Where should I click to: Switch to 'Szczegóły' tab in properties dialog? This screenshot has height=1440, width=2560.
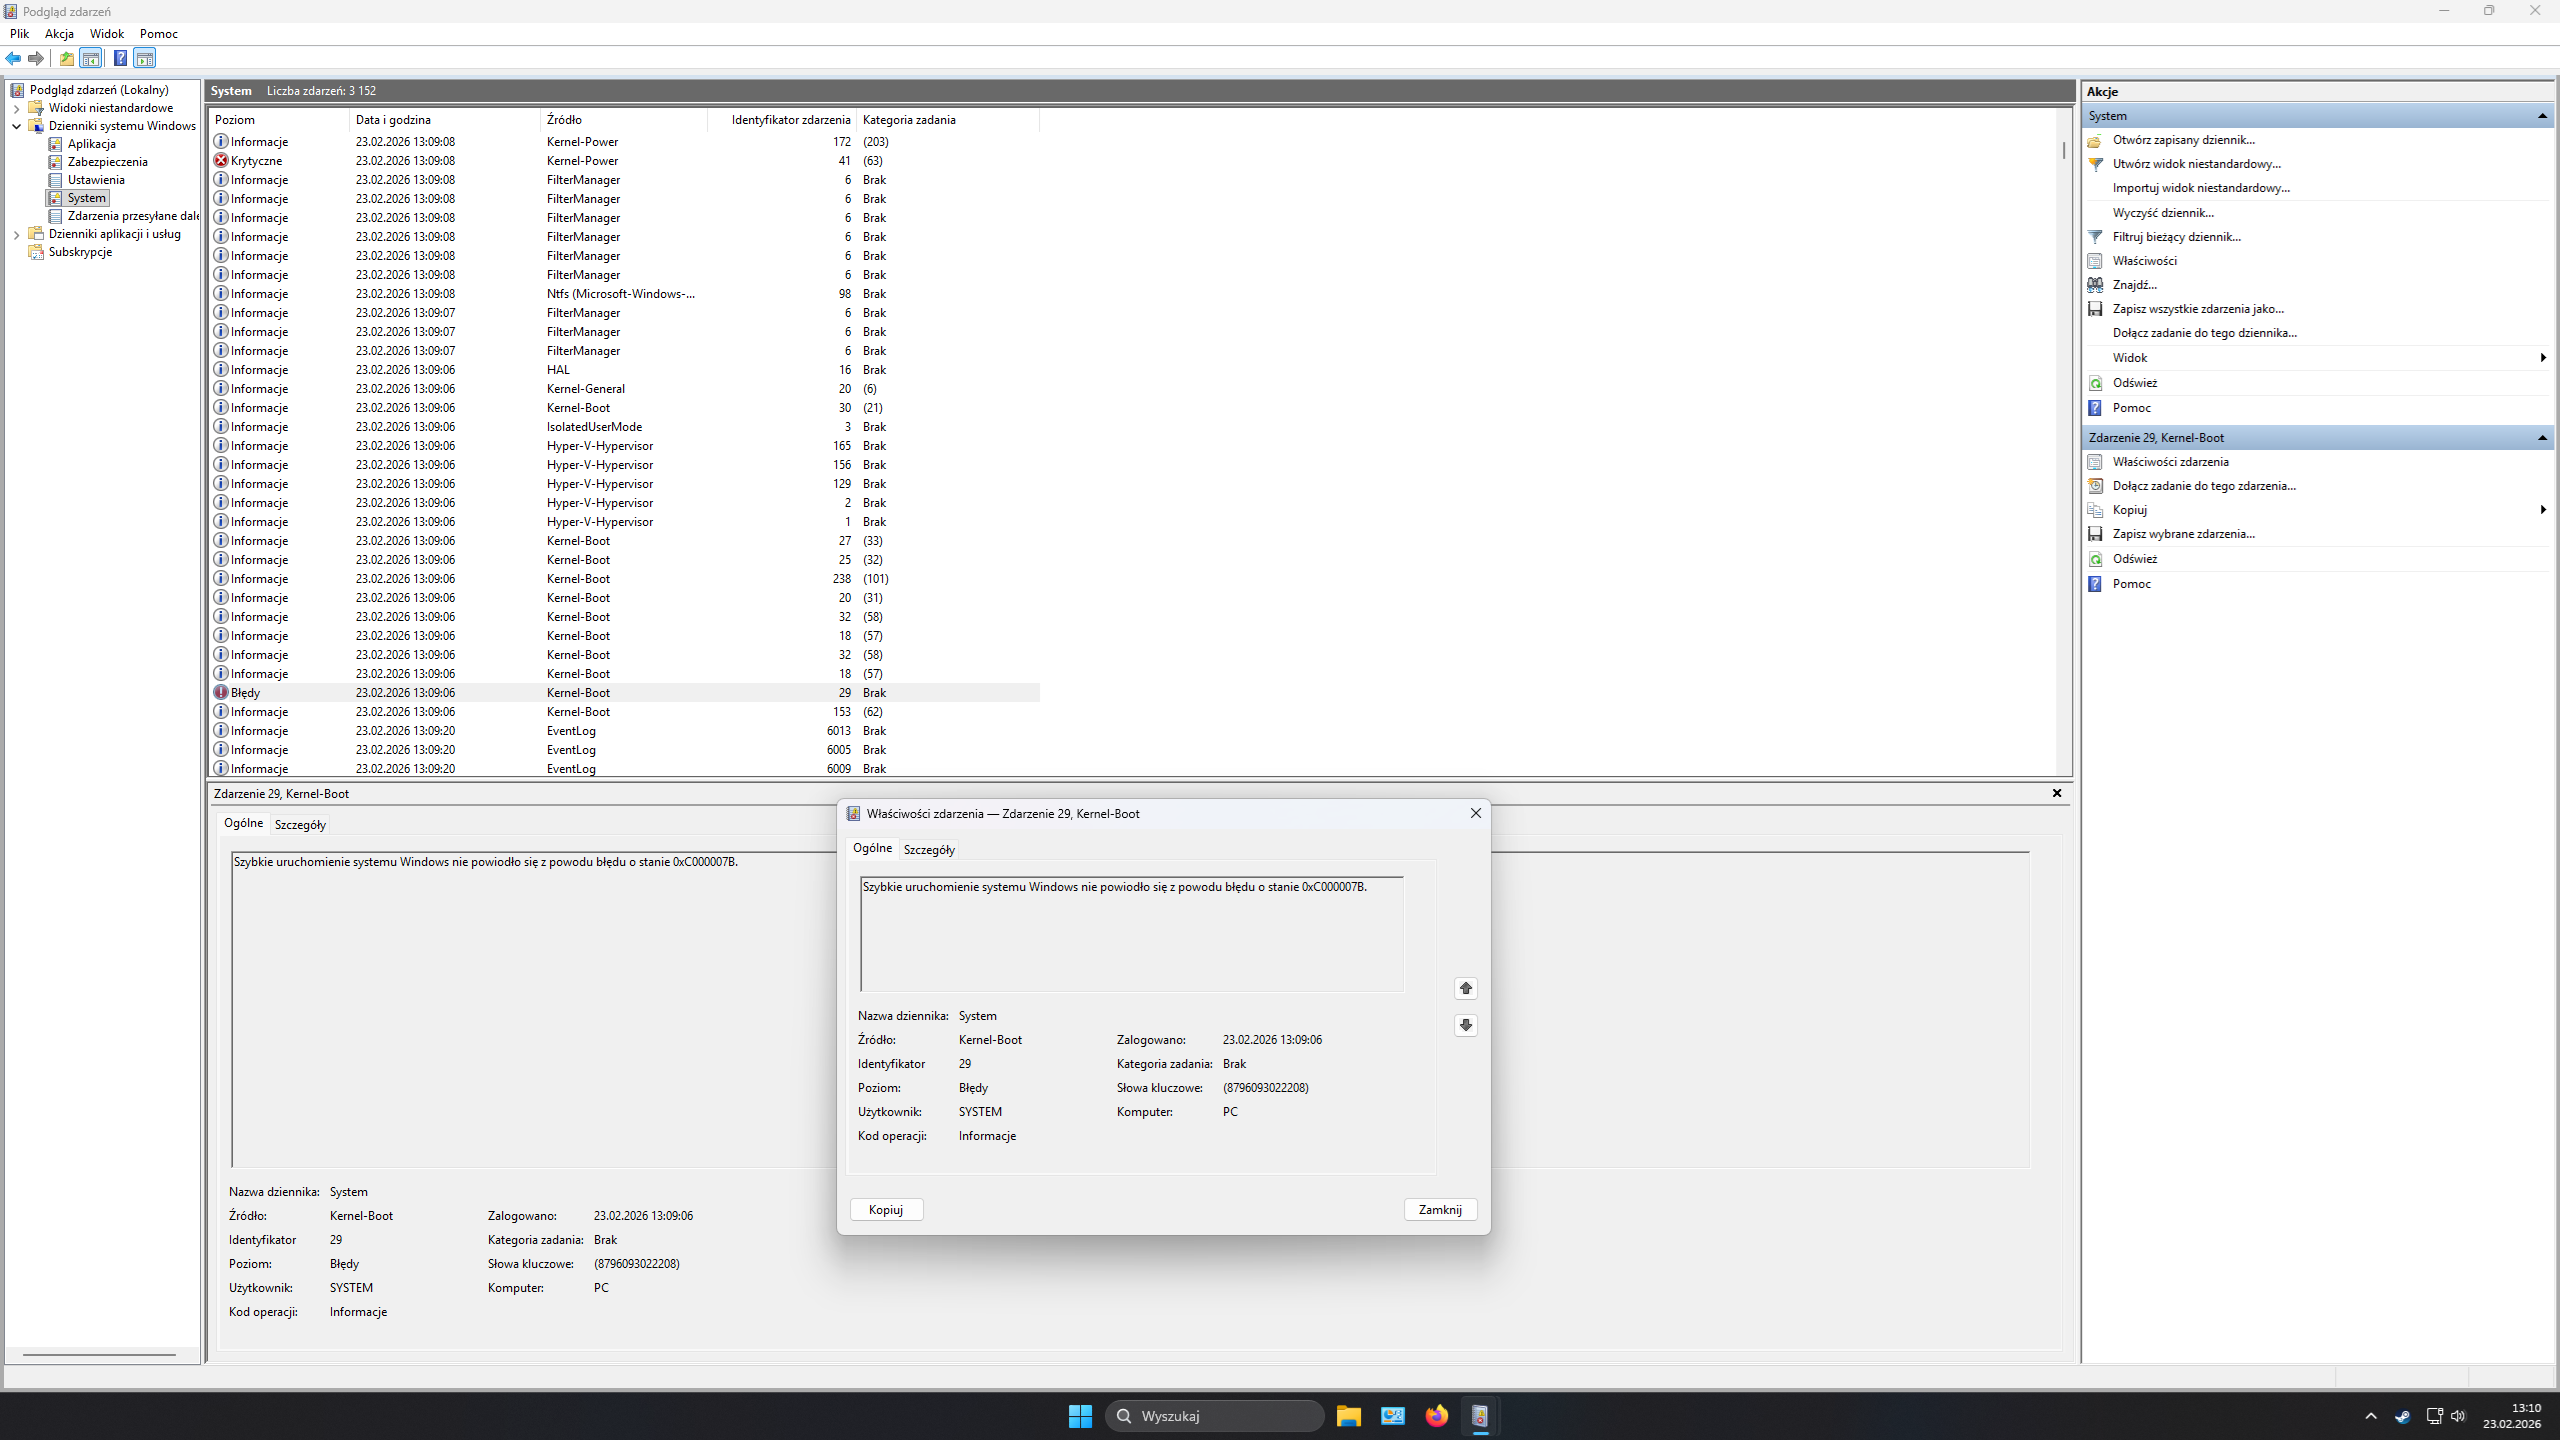(929, 849)
